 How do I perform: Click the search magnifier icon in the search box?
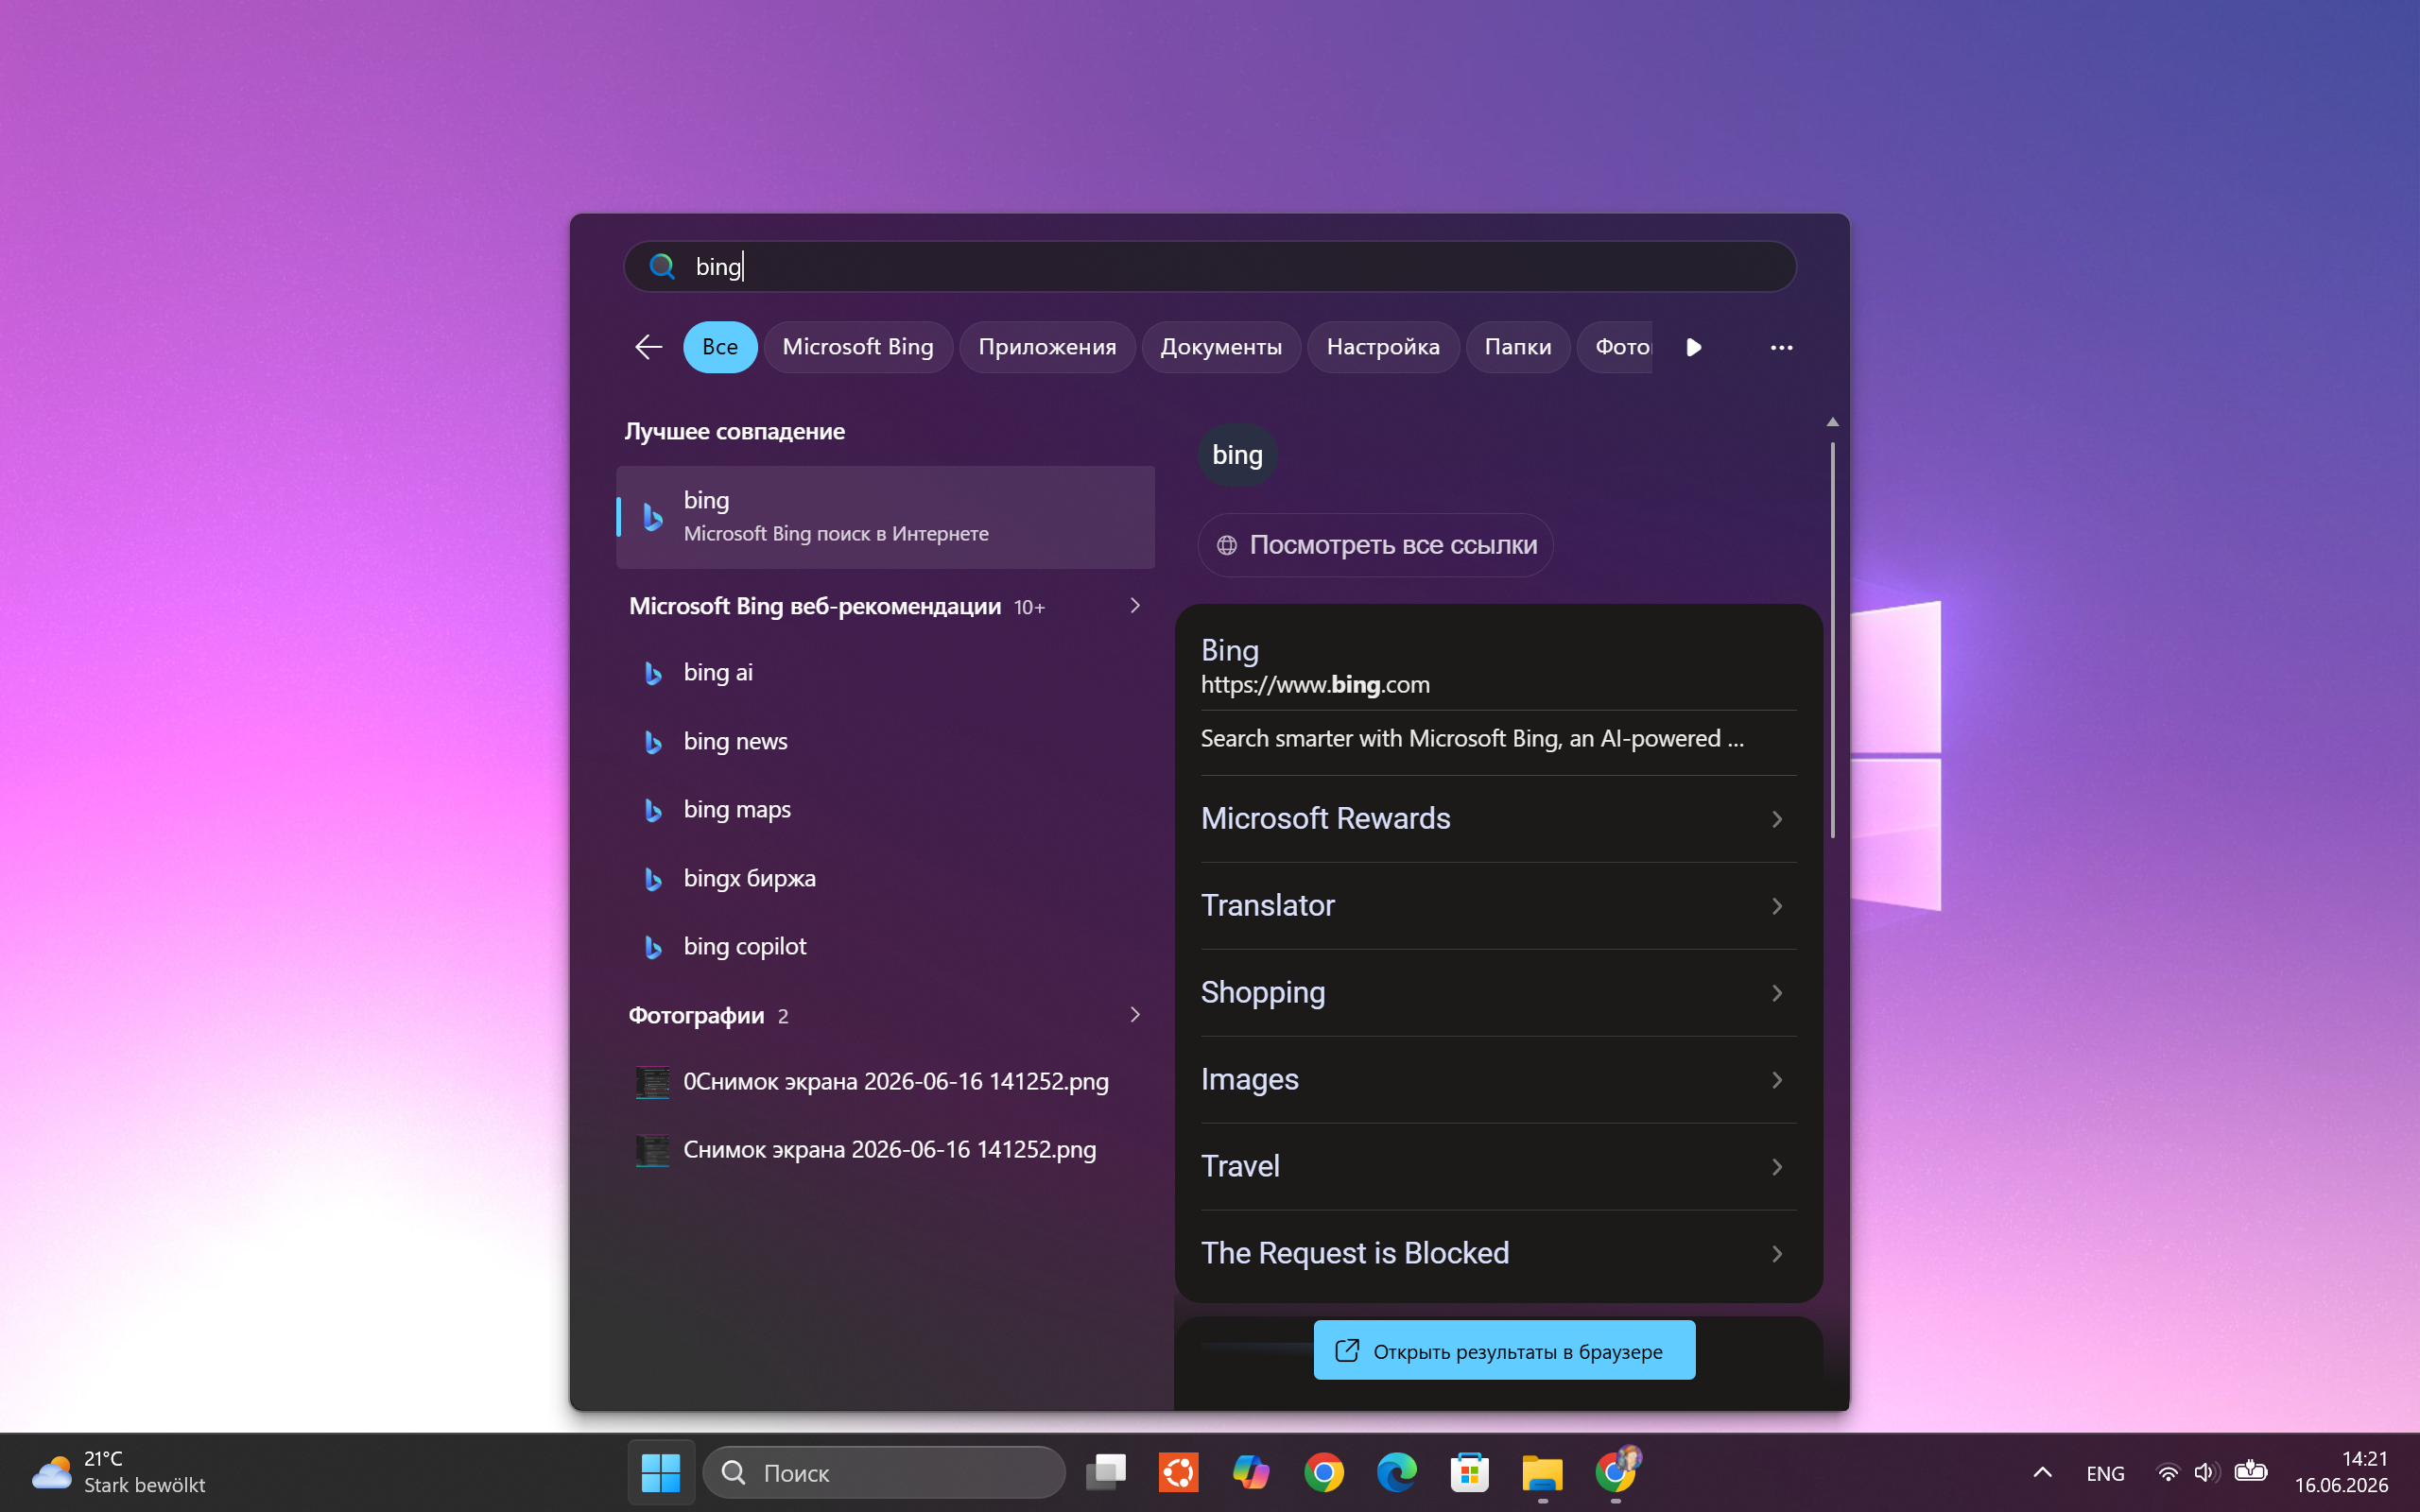[x=661, y=266]
